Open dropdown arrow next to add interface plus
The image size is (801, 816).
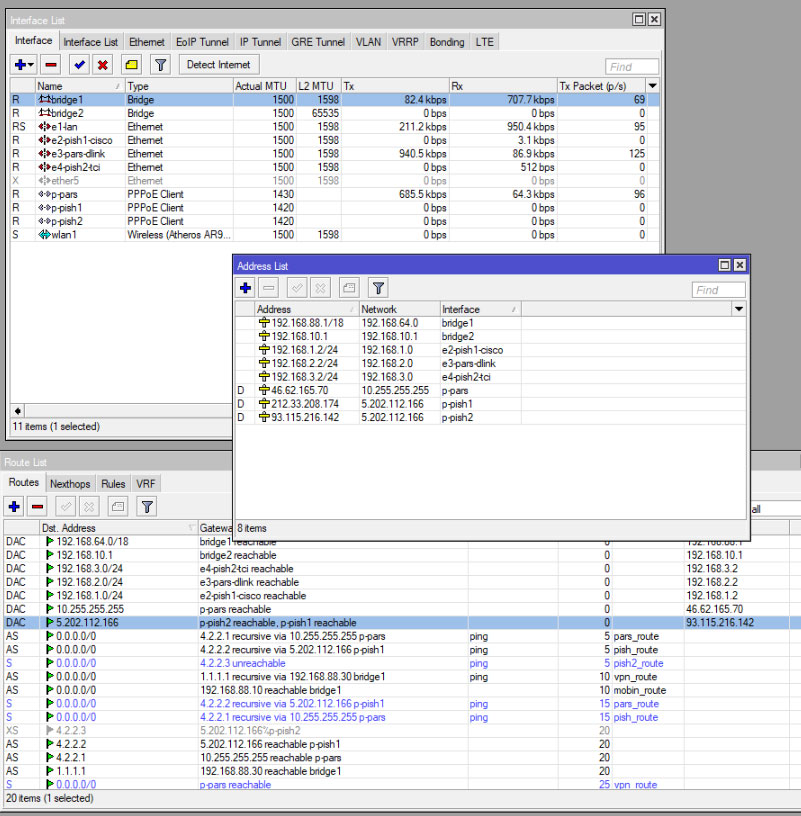31,65
